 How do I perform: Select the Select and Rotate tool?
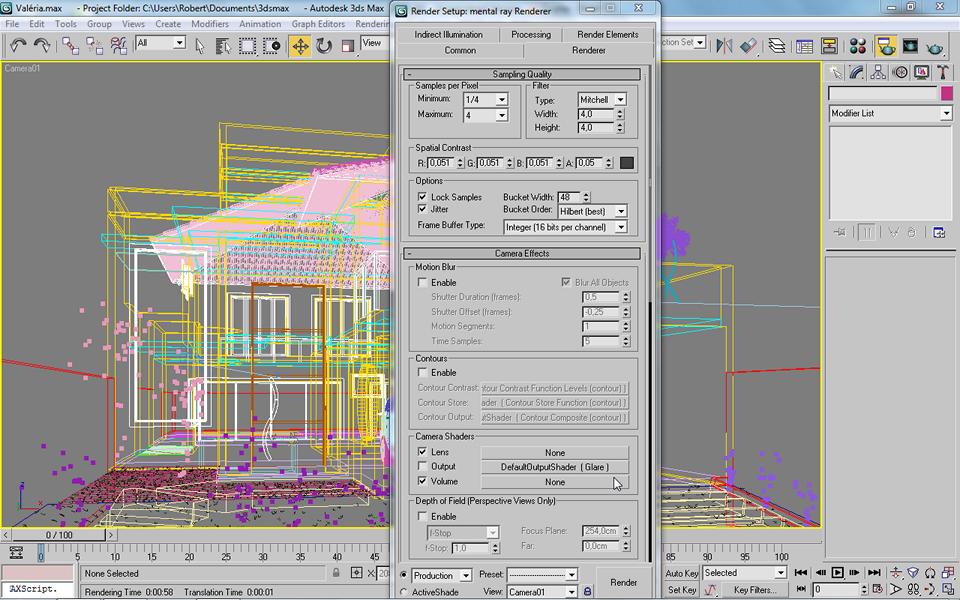coord(321,45)
